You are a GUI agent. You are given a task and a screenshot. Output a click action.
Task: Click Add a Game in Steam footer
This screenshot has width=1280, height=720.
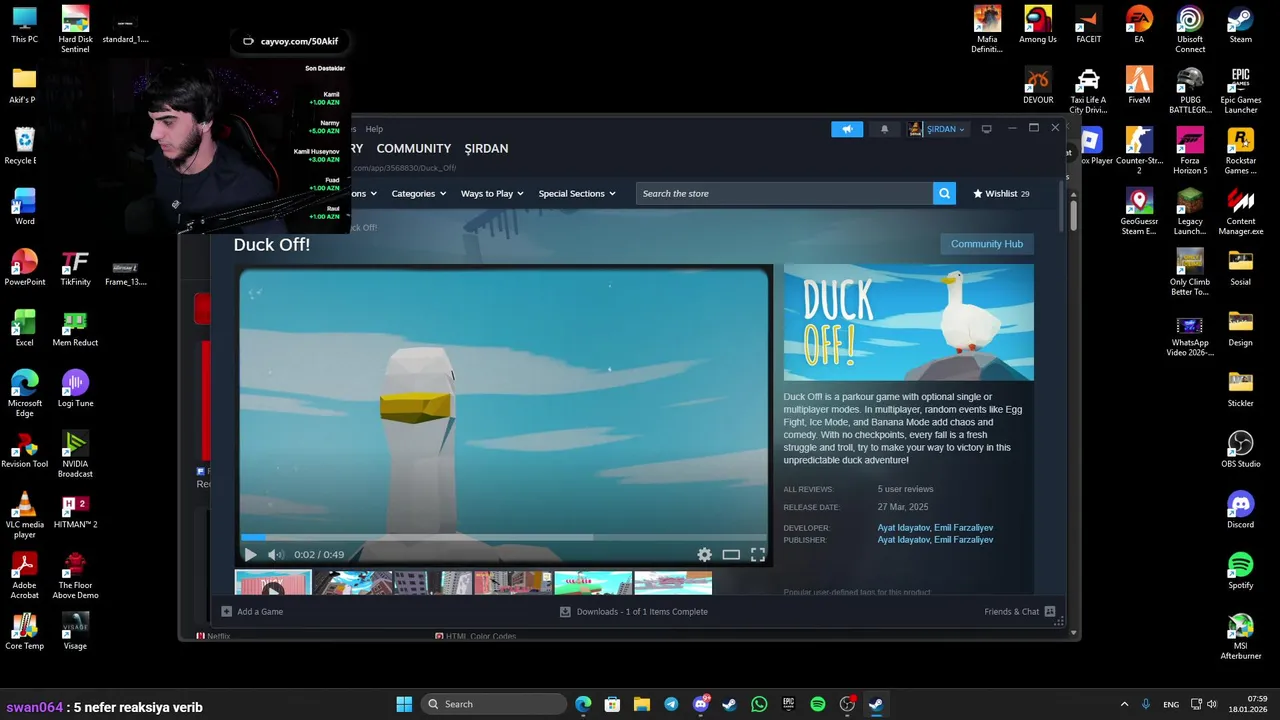[x=252, y=611]
